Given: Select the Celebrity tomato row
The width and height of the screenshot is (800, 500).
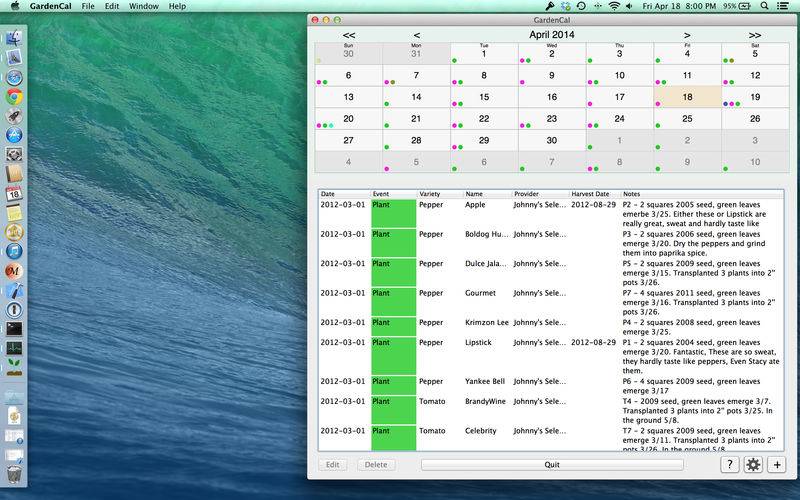Looking at the screenshot, I should tap(551, 438).
